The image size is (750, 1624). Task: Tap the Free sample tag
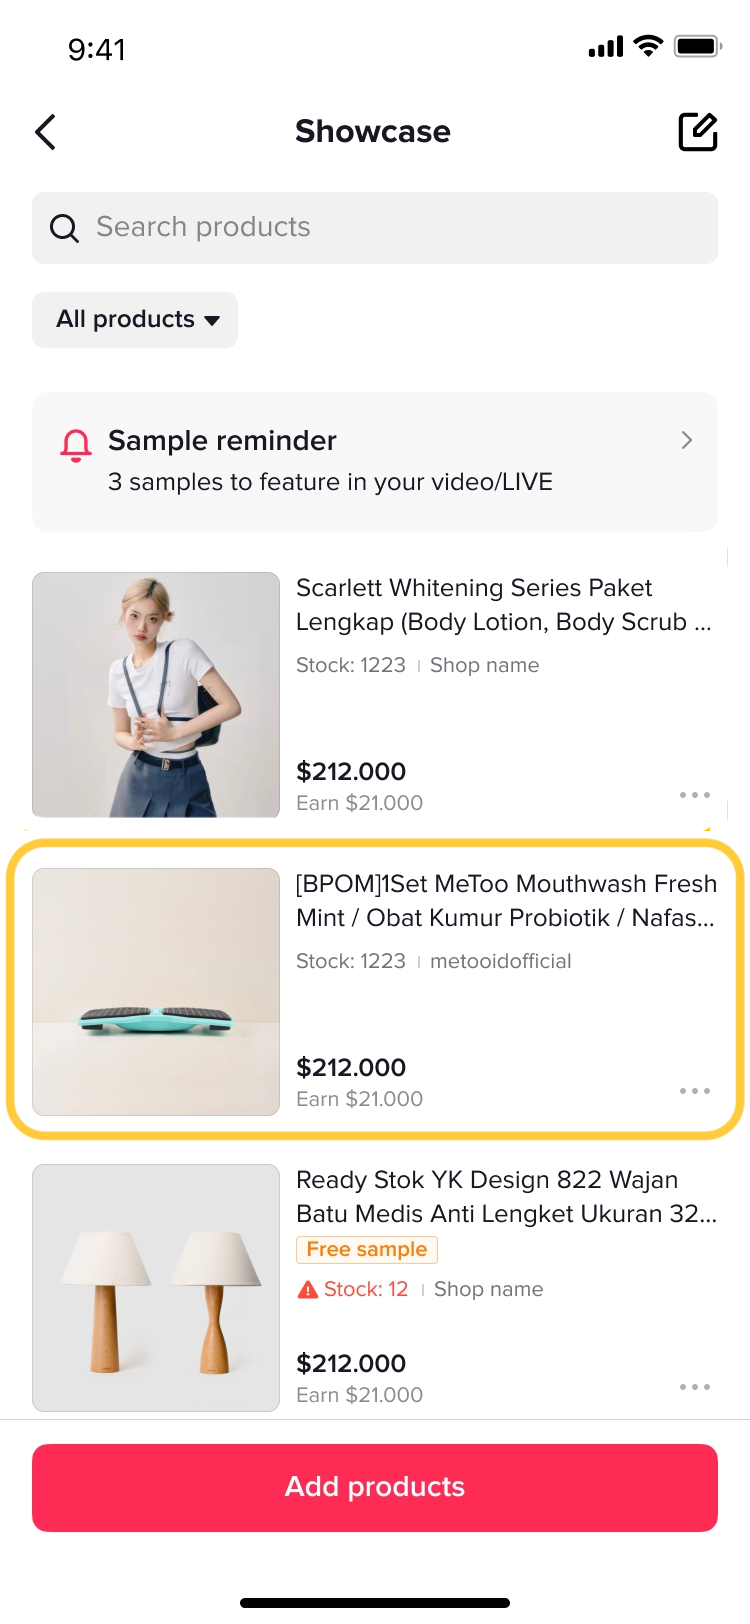coord(366,1249)
